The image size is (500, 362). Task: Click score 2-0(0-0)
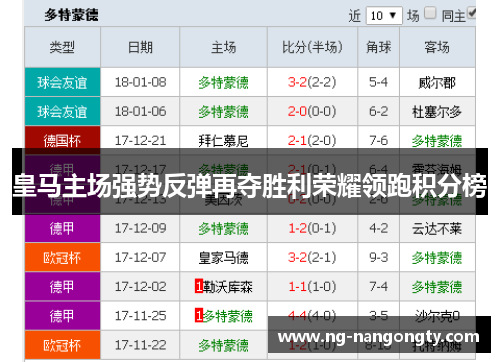pos(312,111)
